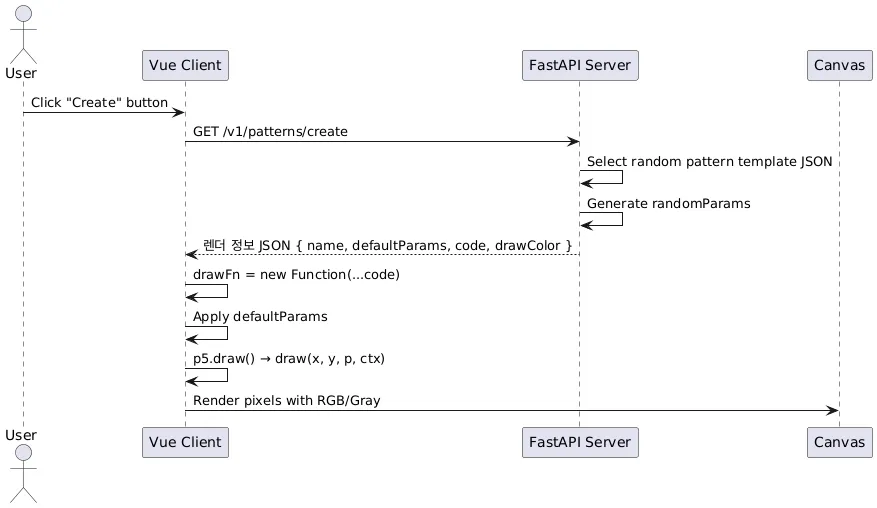
Task: Click the bottom User actor figure
Action: [23, 473]
